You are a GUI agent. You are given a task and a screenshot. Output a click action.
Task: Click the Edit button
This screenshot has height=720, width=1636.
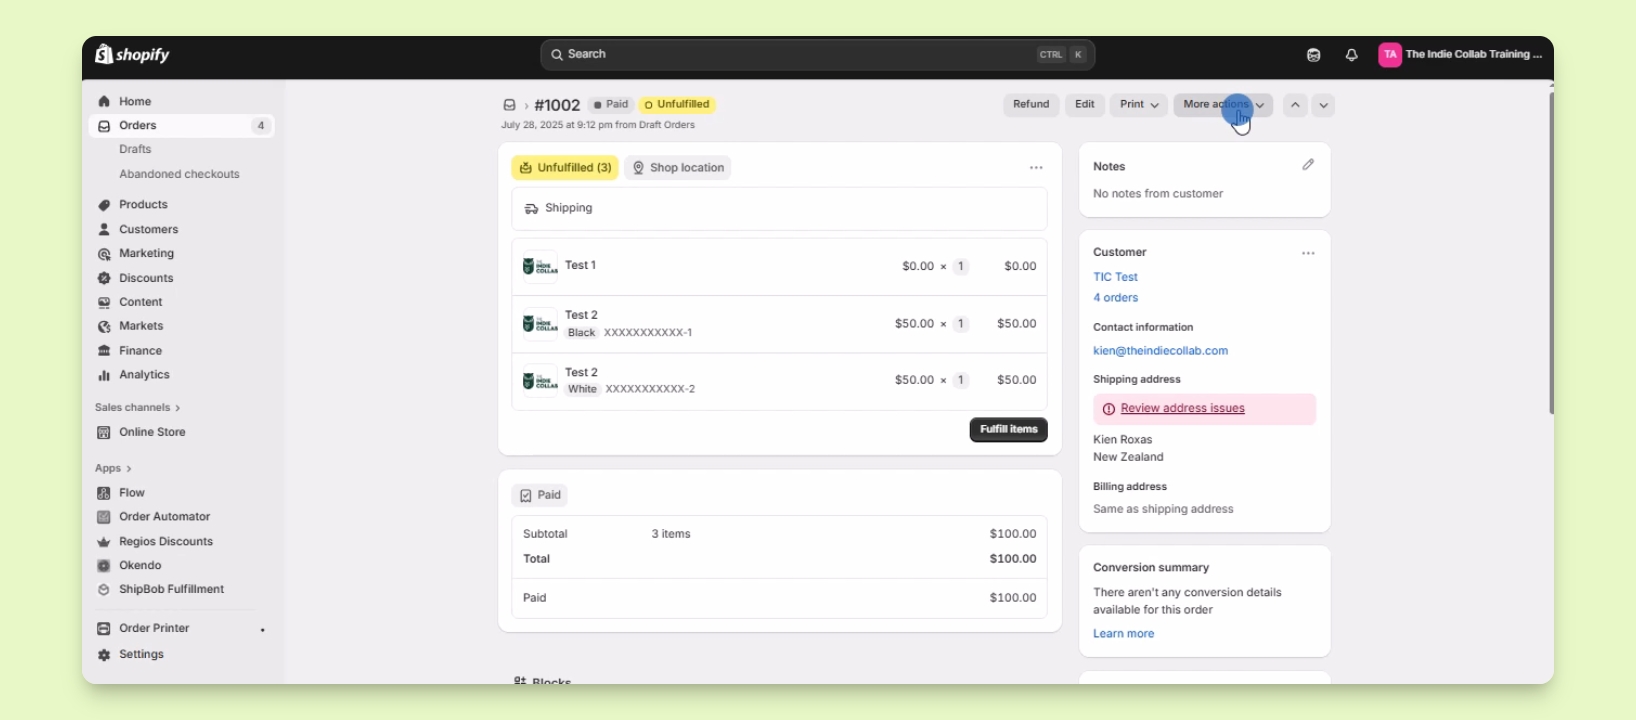[1085, 105]
